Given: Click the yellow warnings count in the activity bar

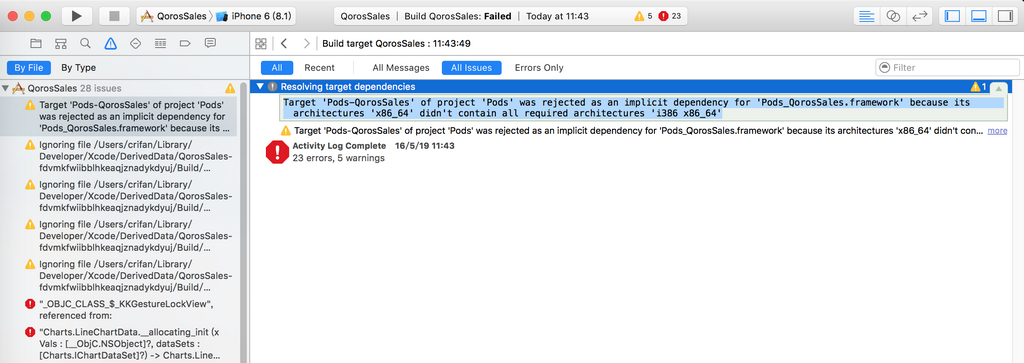Looking at the screenshot, I should (x=643, y=16).
